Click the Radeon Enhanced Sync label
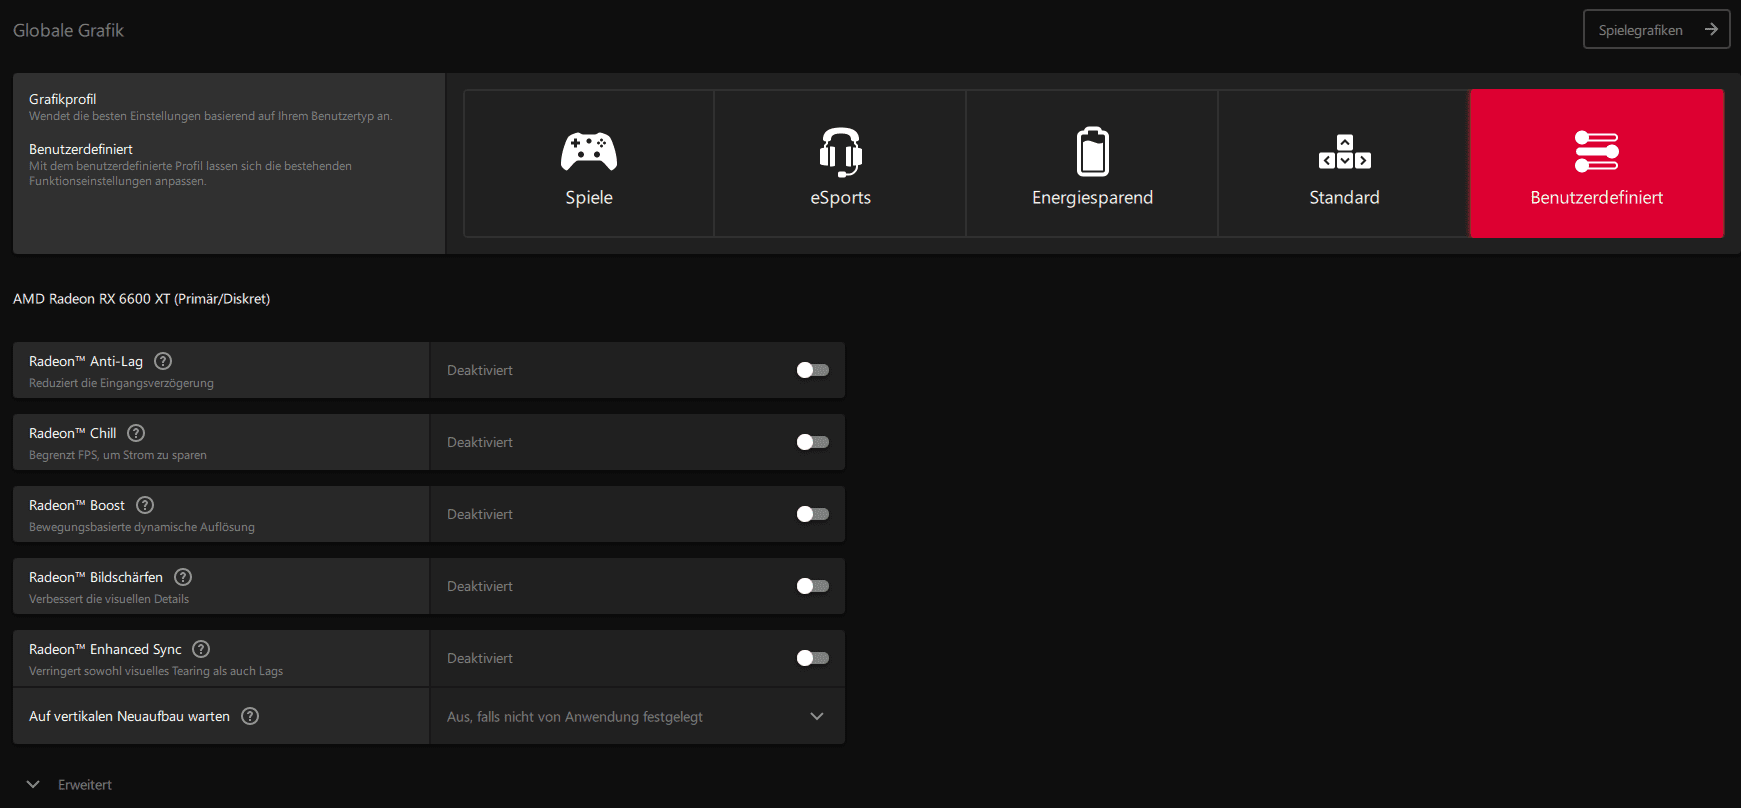Viewport: 1741px width, 808px height. click(105, 649)
